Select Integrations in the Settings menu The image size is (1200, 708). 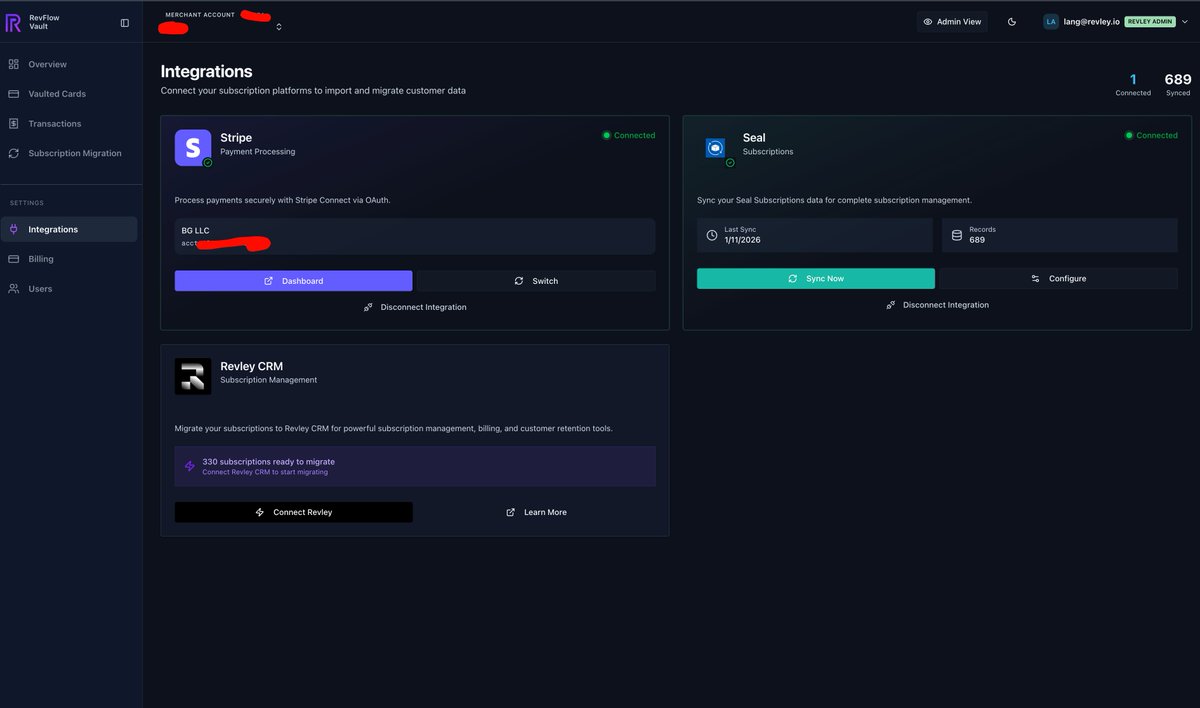70,229
